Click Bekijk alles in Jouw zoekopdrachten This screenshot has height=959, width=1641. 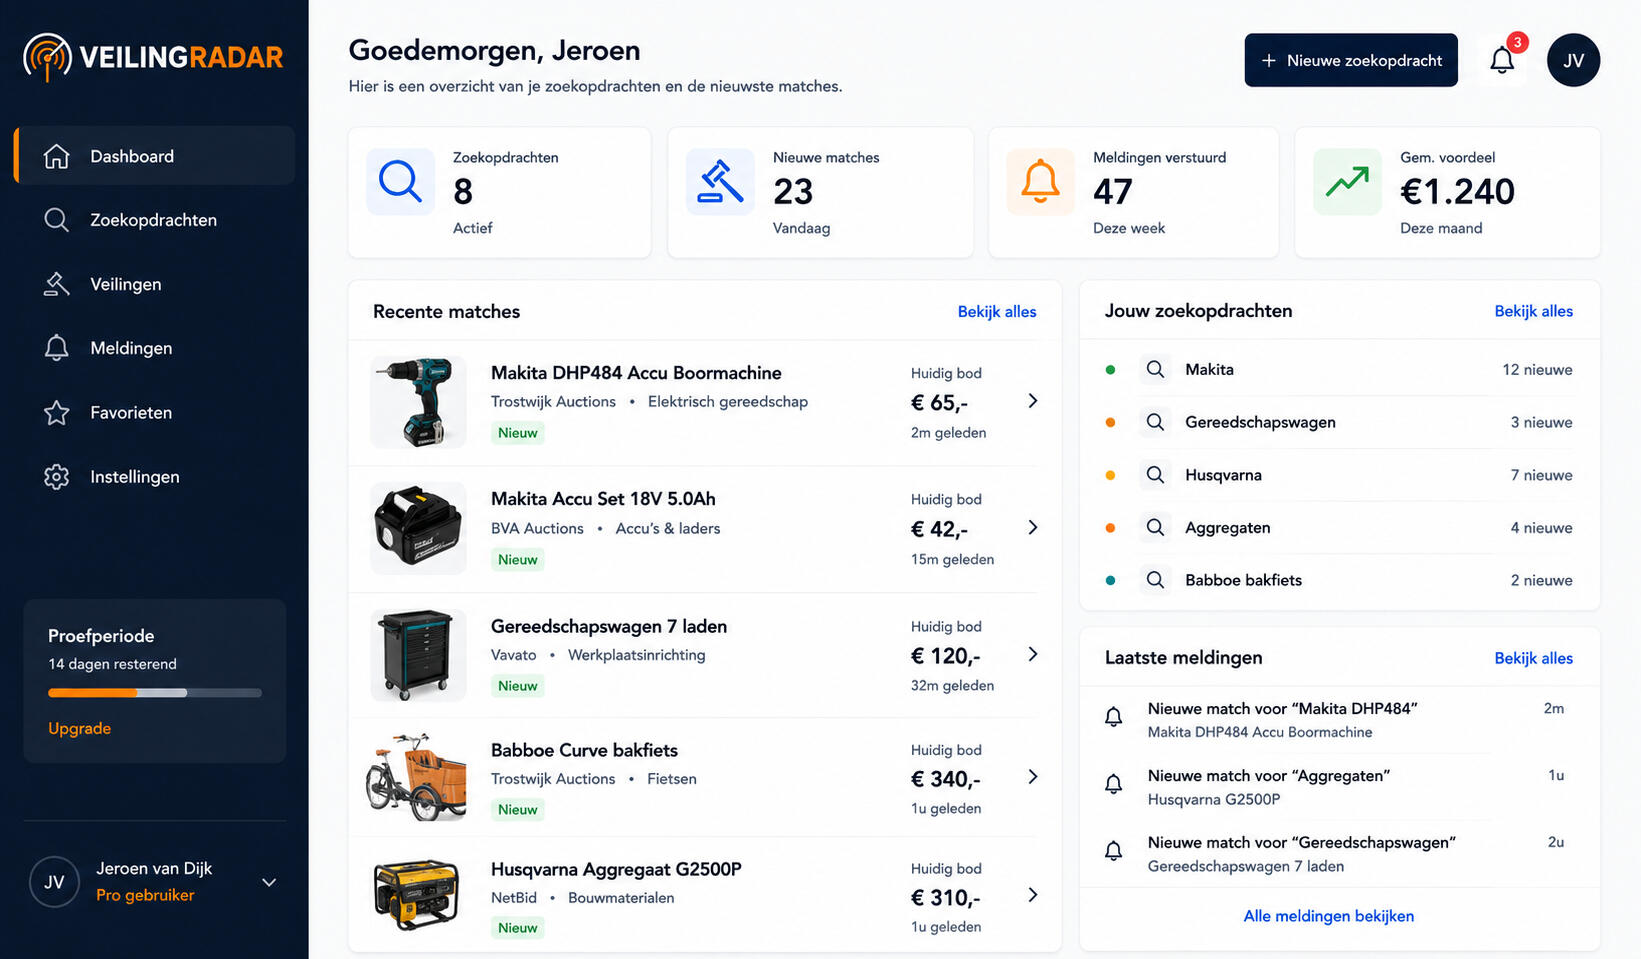(1533, 311)
